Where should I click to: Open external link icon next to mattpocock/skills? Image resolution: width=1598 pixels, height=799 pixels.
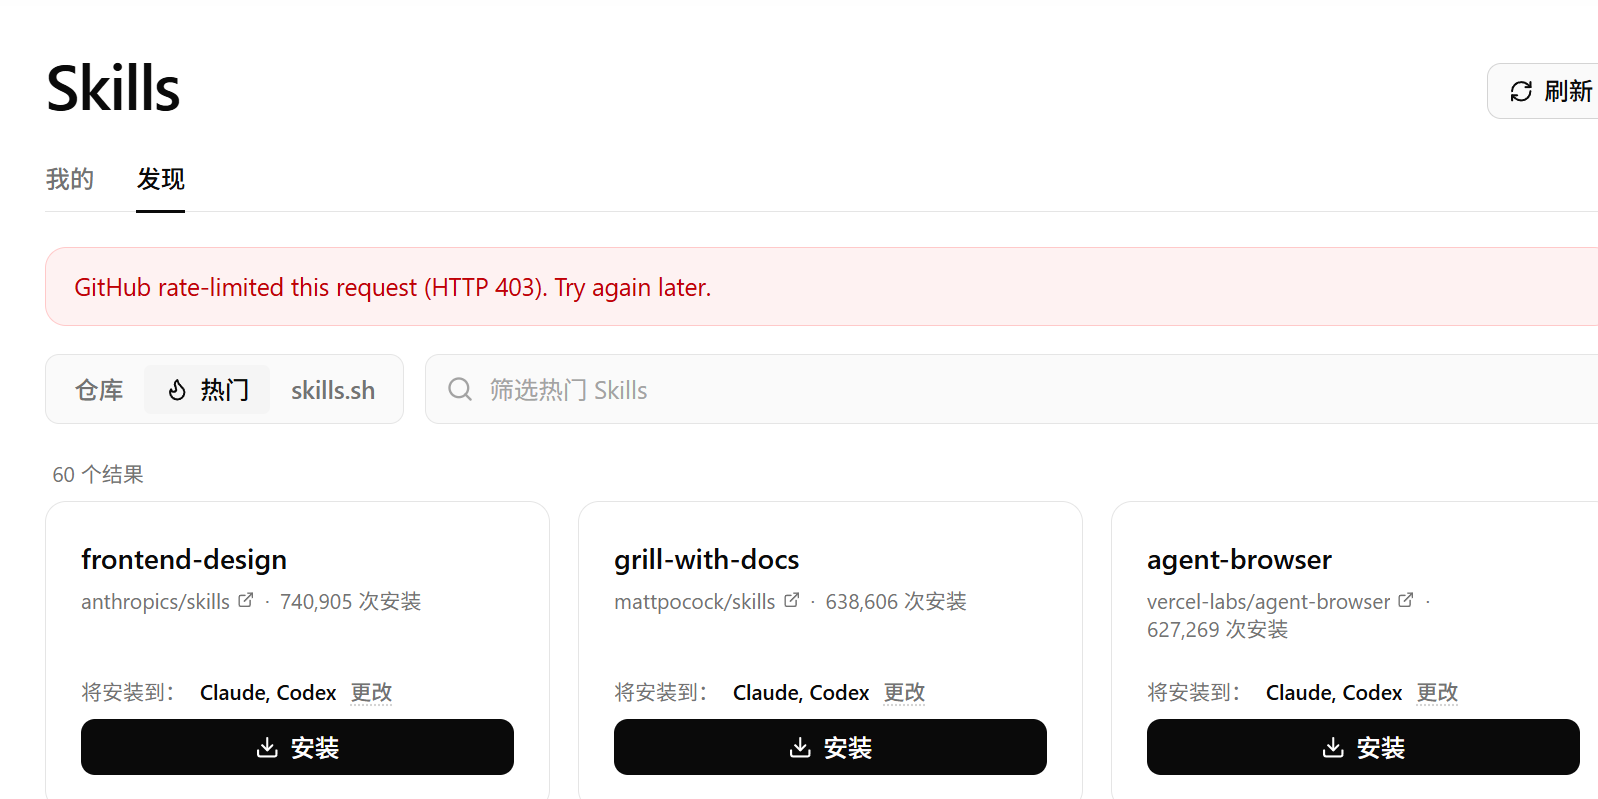[792, 600]
